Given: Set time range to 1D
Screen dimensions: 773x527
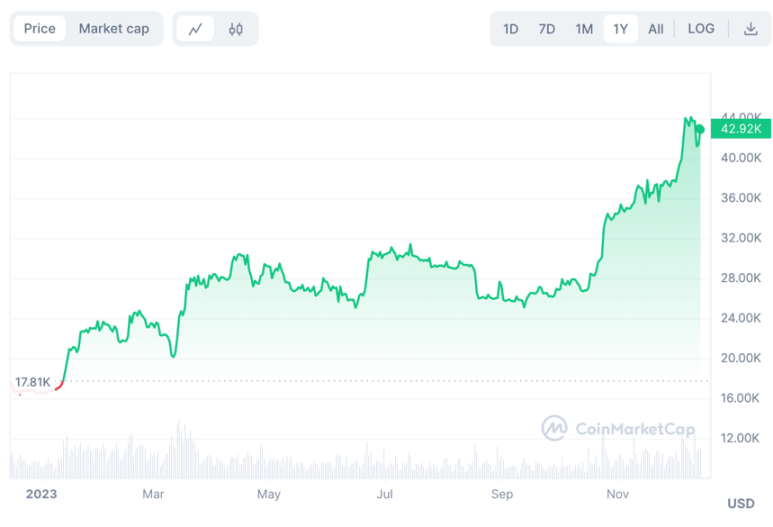Looking at the screenshot, I should (x=510, y=29).
